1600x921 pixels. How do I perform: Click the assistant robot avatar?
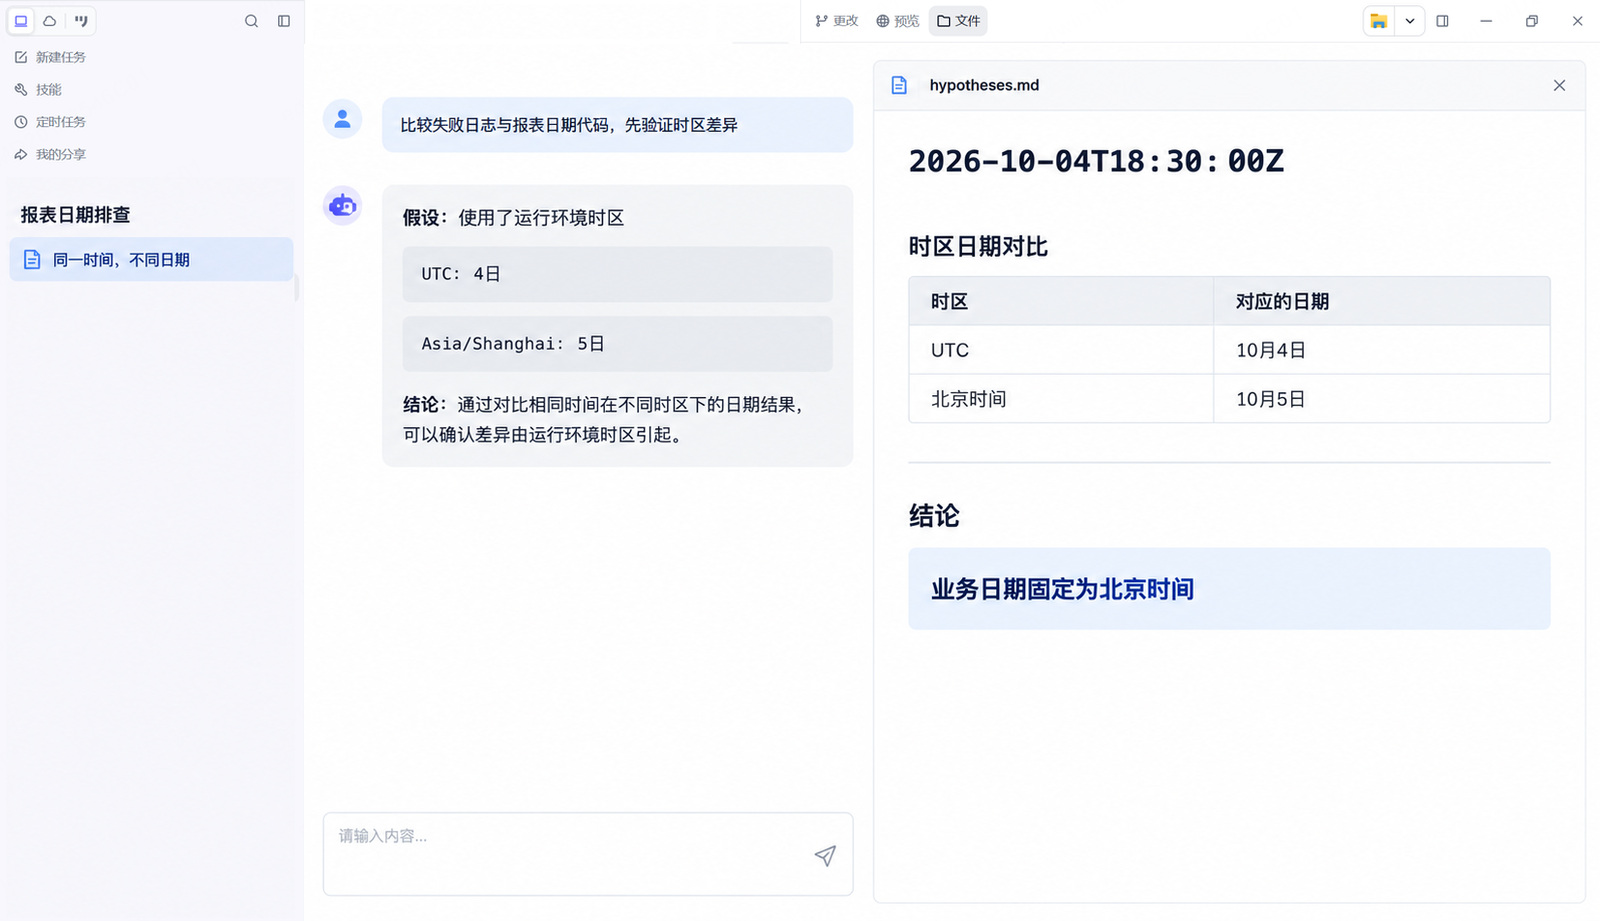pyautogui.click(x=342, y=205)
